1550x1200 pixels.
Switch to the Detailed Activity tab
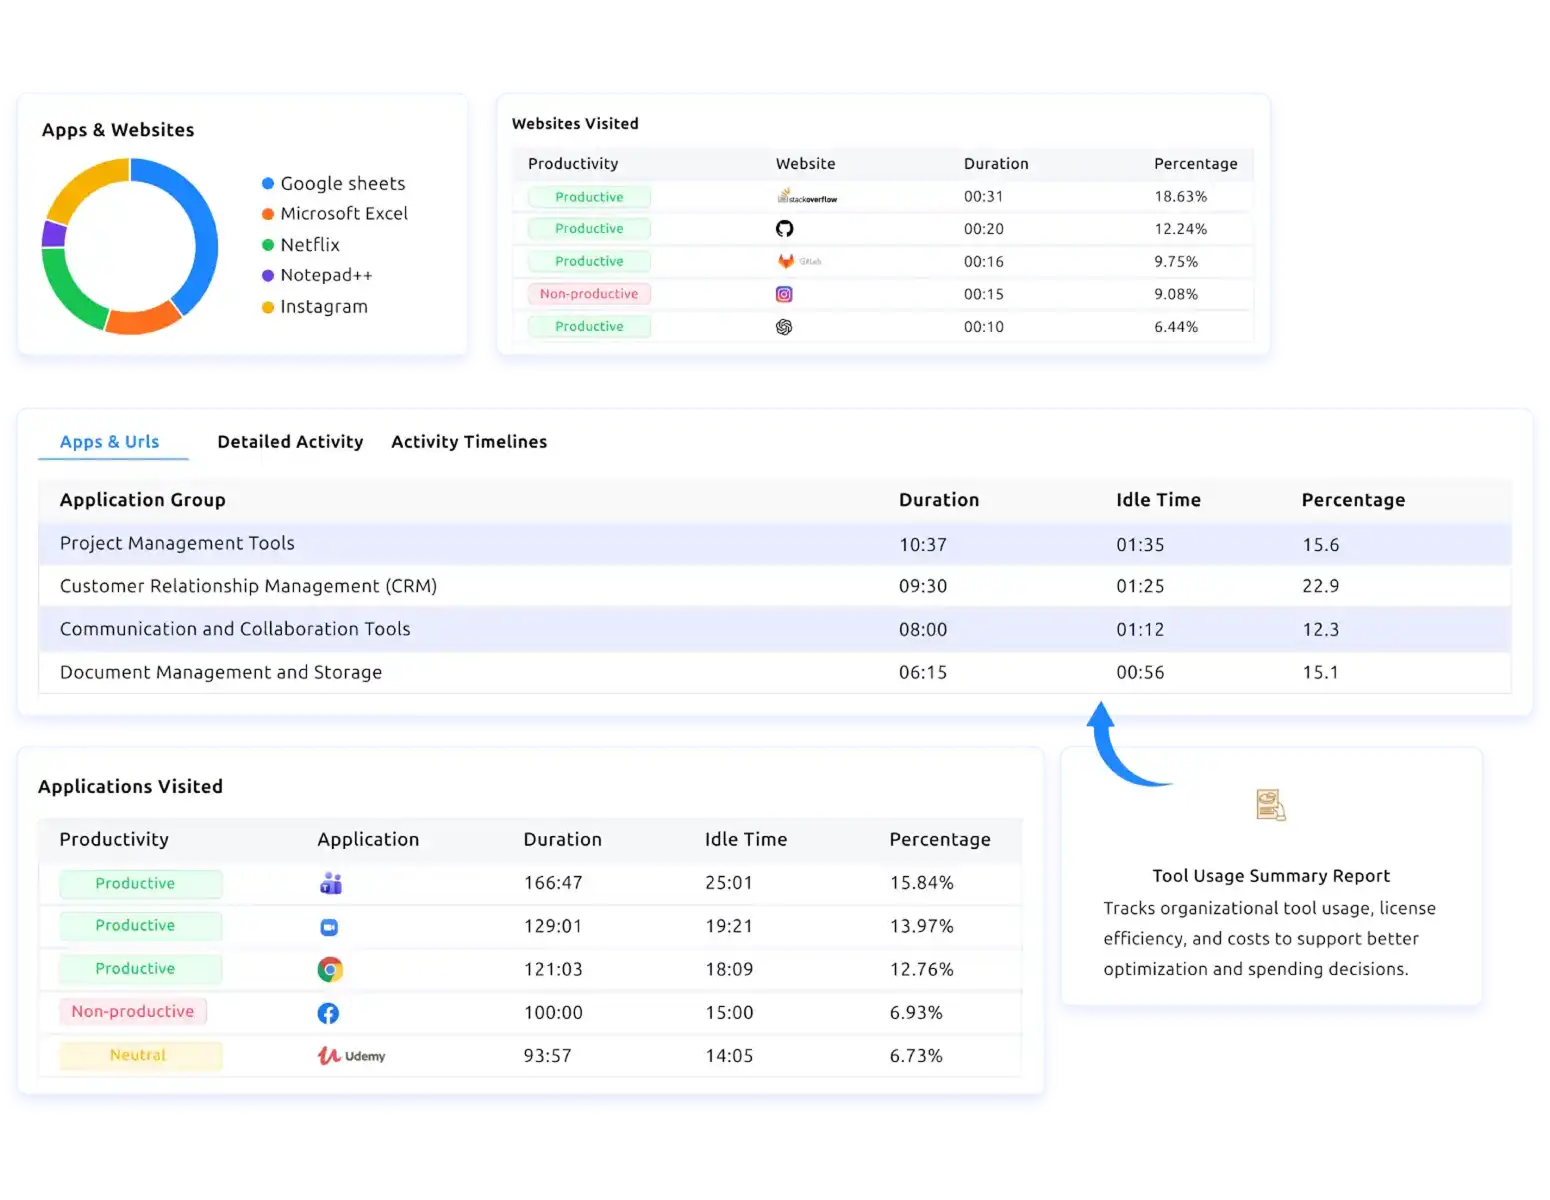click(x=290, y=441)
